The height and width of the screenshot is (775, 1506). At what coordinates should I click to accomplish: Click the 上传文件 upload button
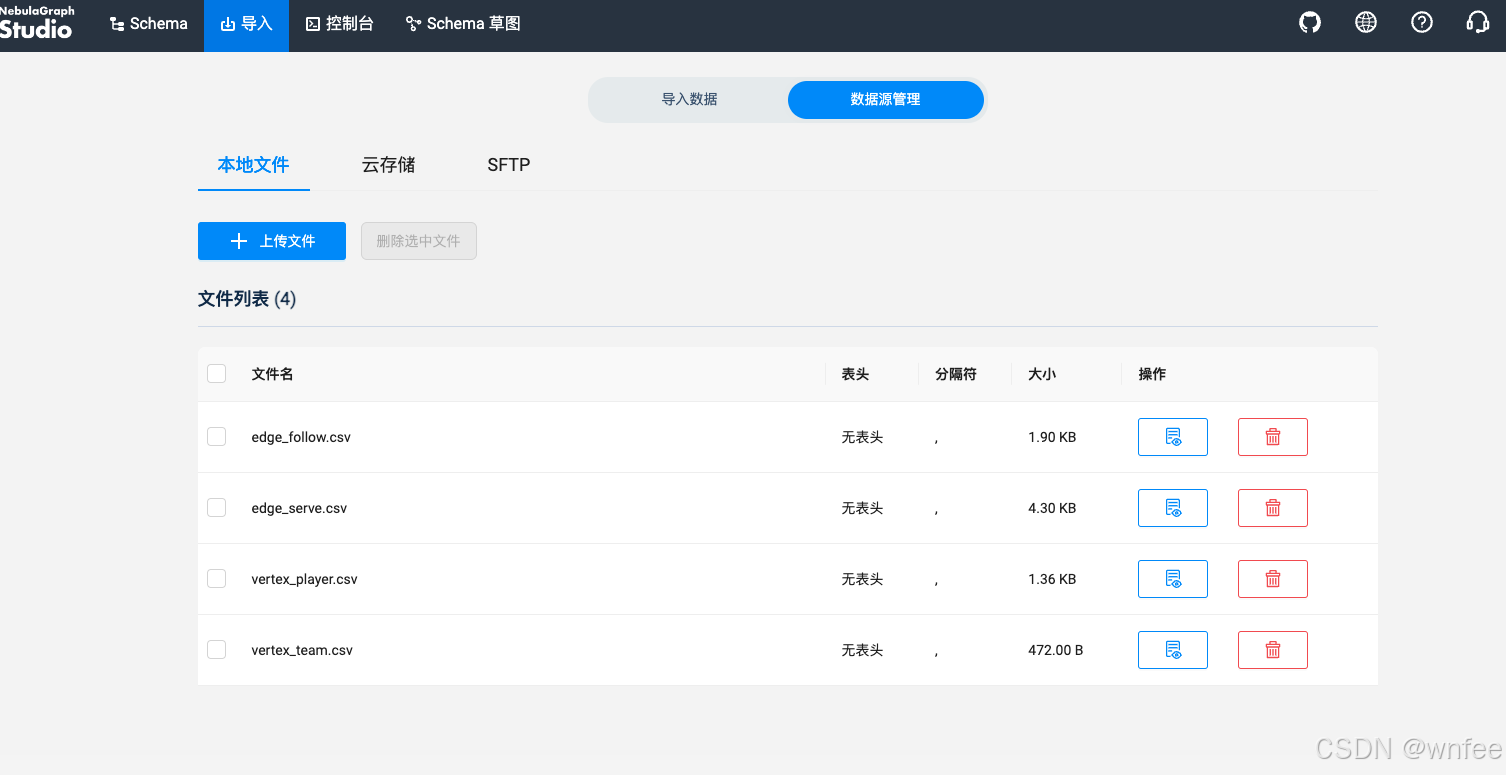272,241
